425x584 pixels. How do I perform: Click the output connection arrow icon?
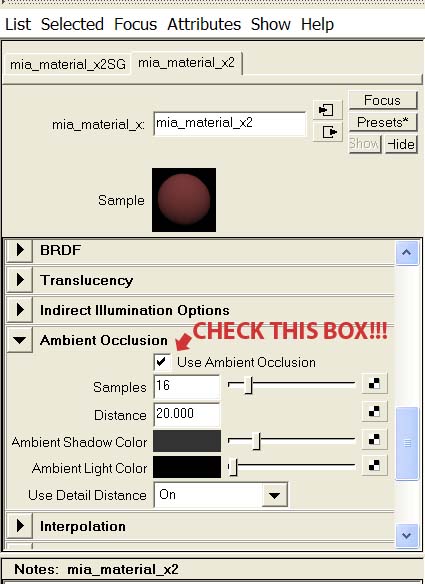coord(328,132)
